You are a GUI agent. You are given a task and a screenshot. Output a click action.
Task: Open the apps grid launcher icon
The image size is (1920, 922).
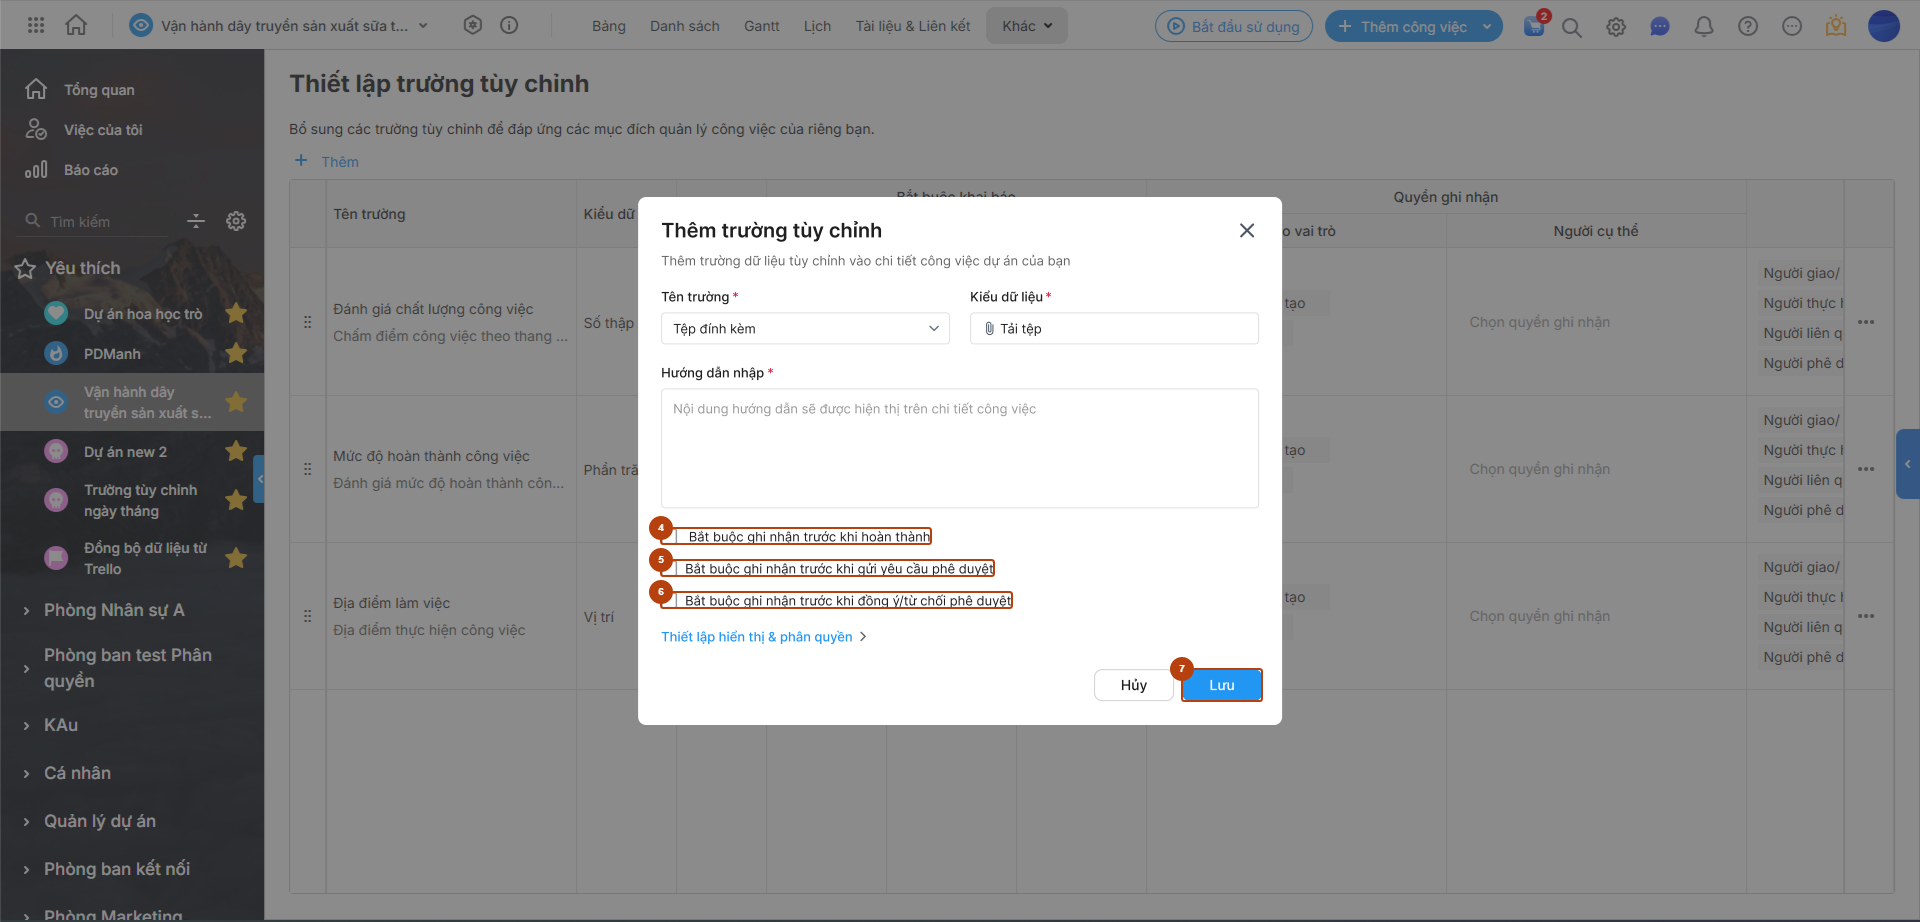tap(36, 26)
